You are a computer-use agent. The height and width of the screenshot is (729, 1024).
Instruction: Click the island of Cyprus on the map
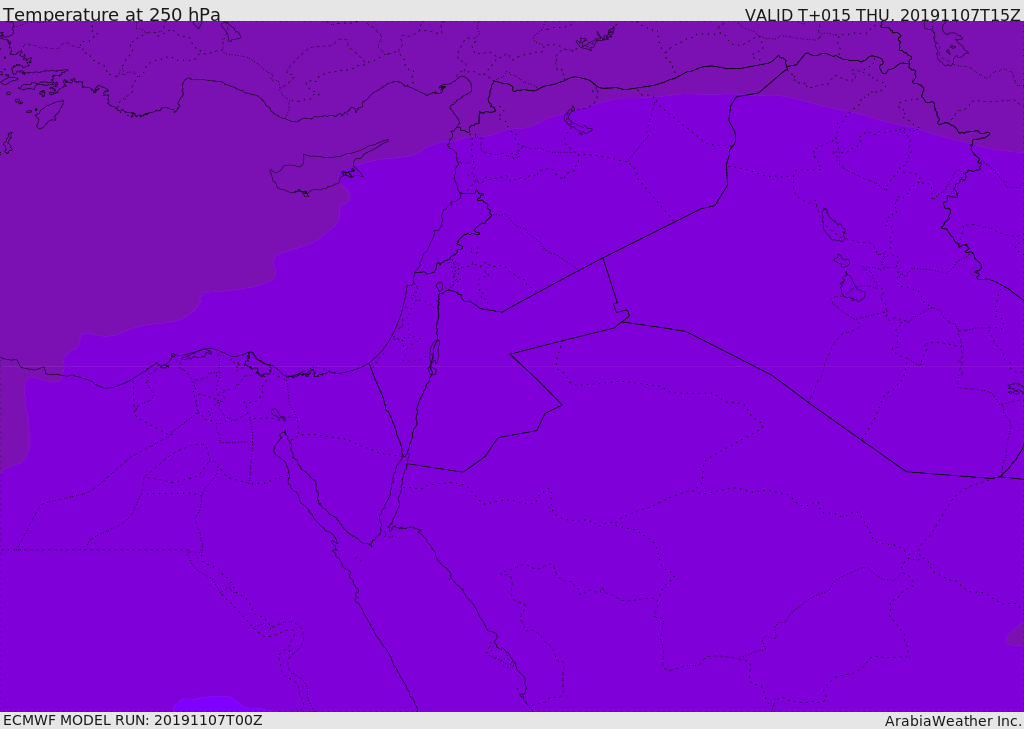(x=322, y=170)
